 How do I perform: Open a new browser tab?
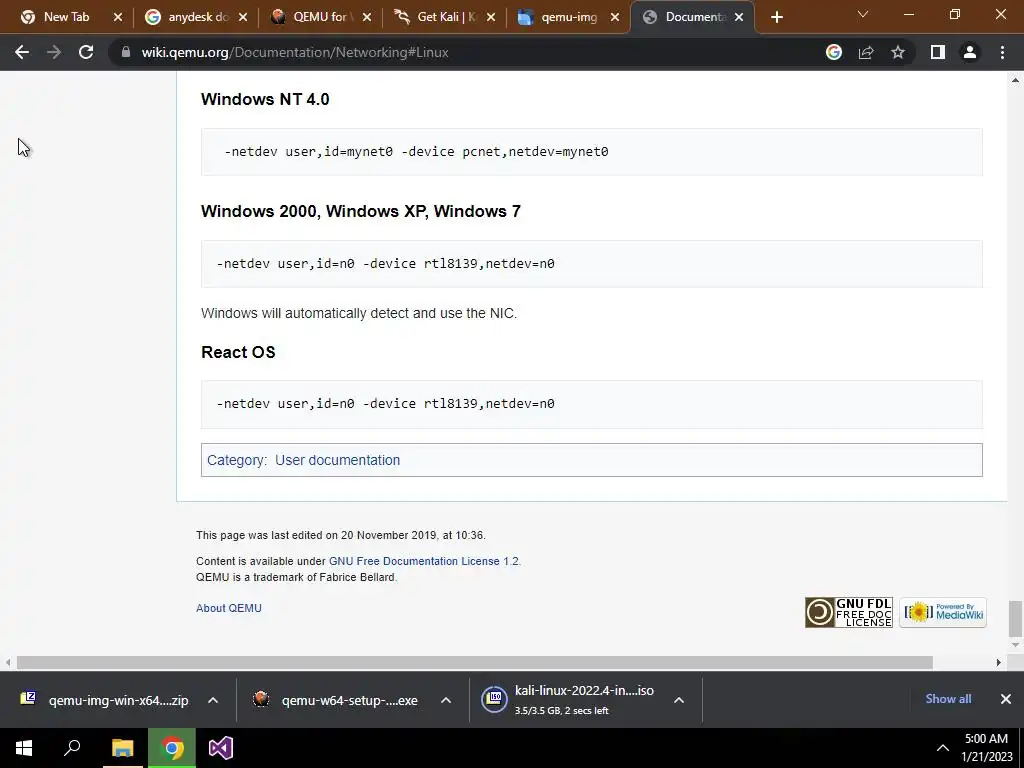[x=776, y=18]
